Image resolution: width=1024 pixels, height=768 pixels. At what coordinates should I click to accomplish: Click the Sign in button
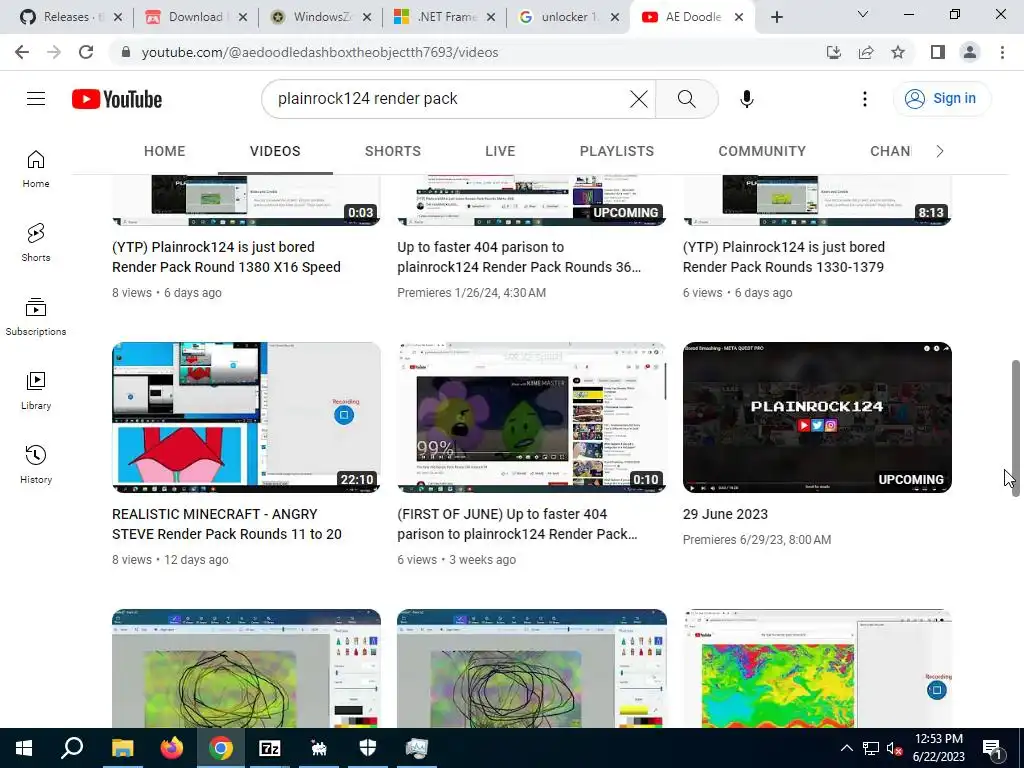[x=941, y=99]
